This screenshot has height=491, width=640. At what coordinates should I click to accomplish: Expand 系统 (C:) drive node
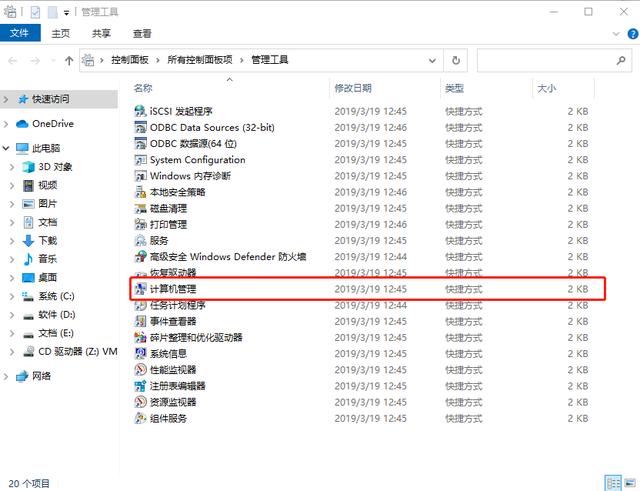point(12,296)
